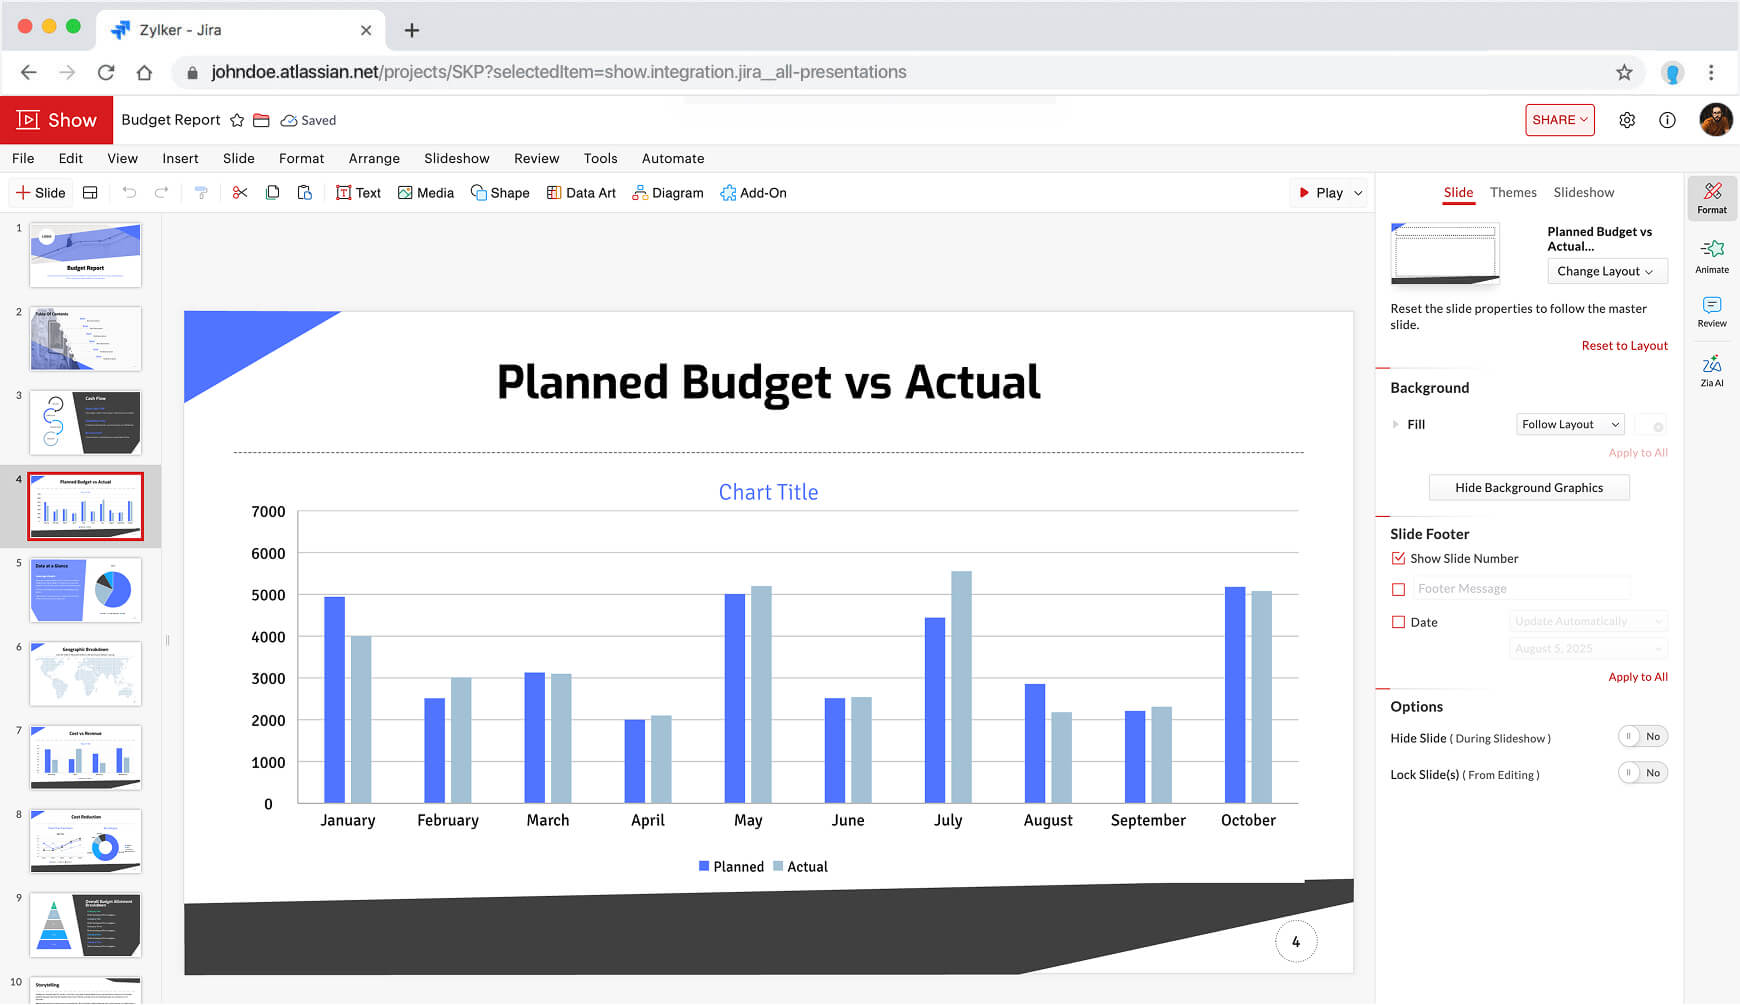Viewport: 1740px width, 1005px height.
Task: Open the Change Layout dropdown
Action: 1606,271
